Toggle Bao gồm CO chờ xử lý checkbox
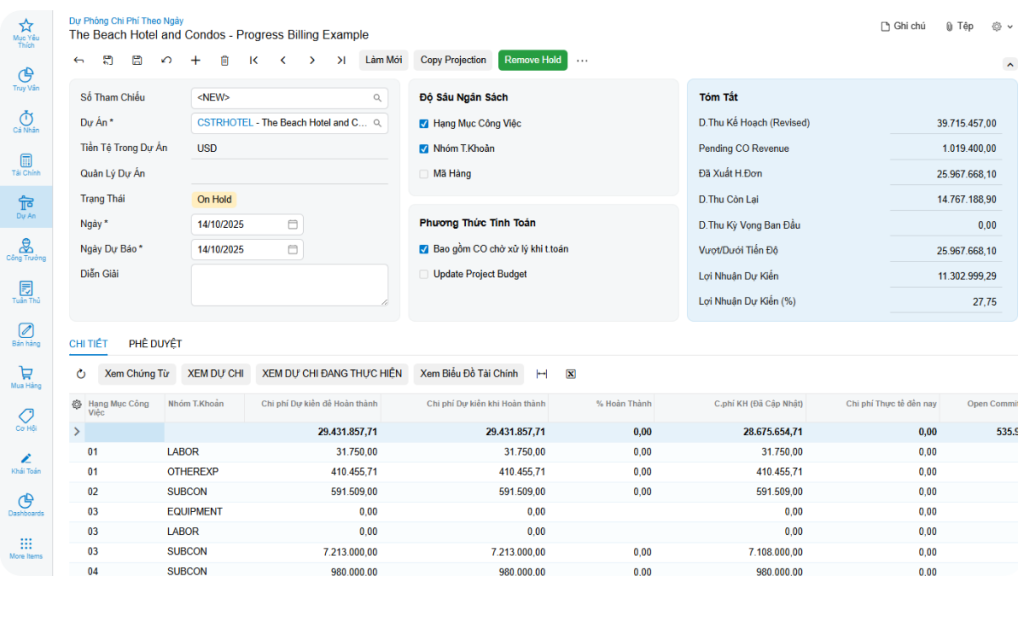Screen dimensions: 1024x640 [x=424, y=249]
